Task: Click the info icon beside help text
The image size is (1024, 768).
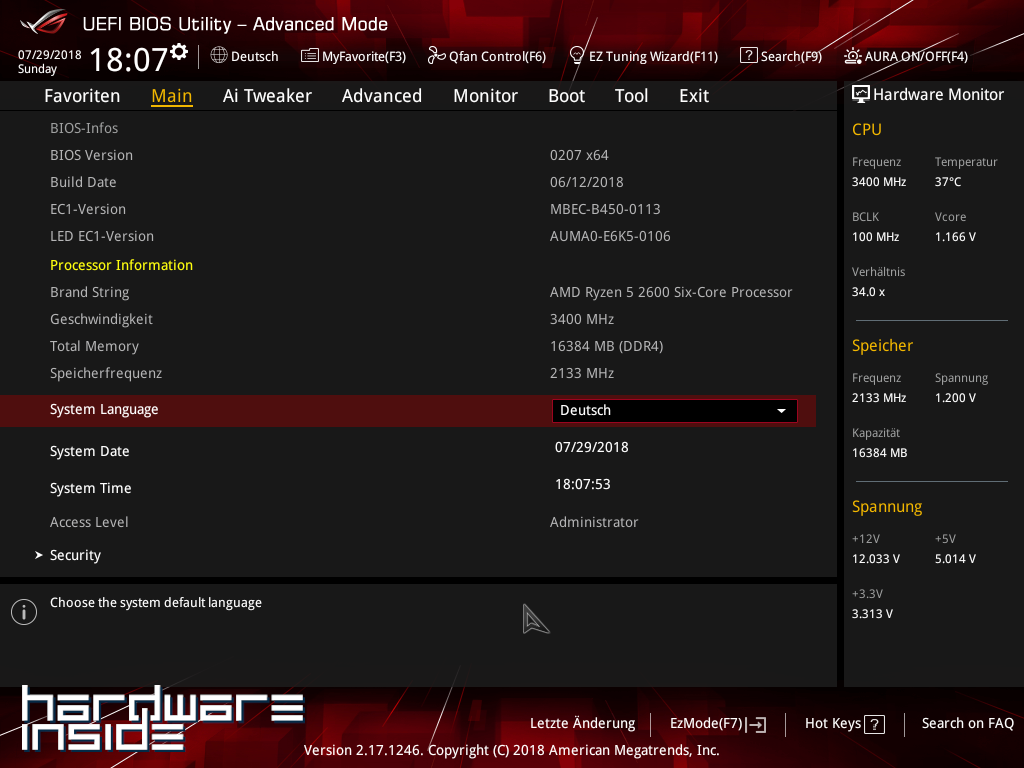Action: pos(24,612)
